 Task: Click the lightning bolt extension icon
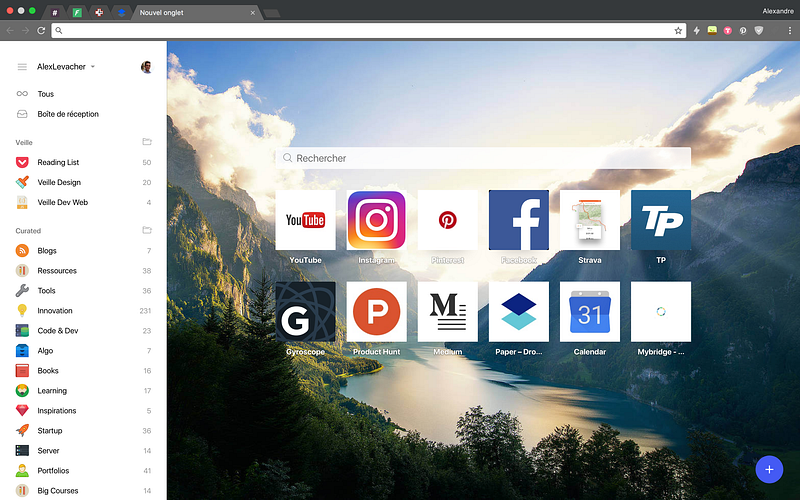click(x=696, y=31)
